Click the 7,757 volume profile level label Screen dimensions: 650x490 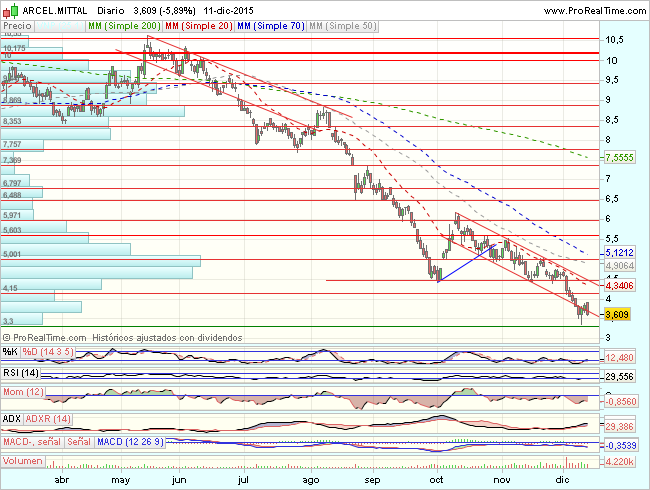pyautogui.click(x=12, y=144)
